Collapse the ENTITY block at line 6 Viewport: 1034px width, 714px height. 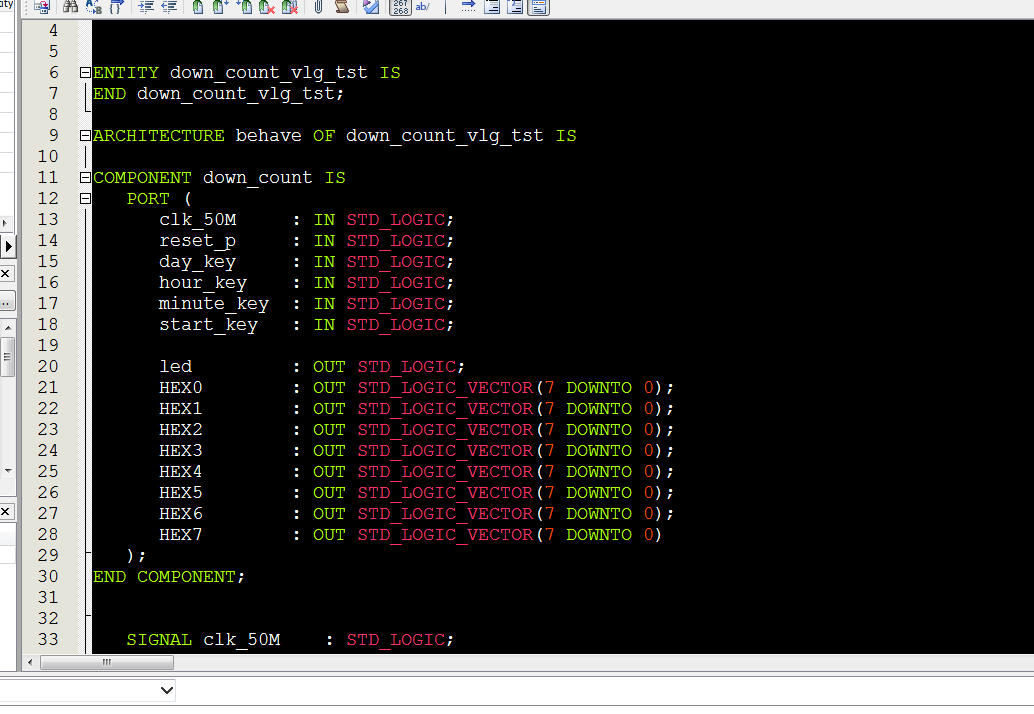[85, 73]
